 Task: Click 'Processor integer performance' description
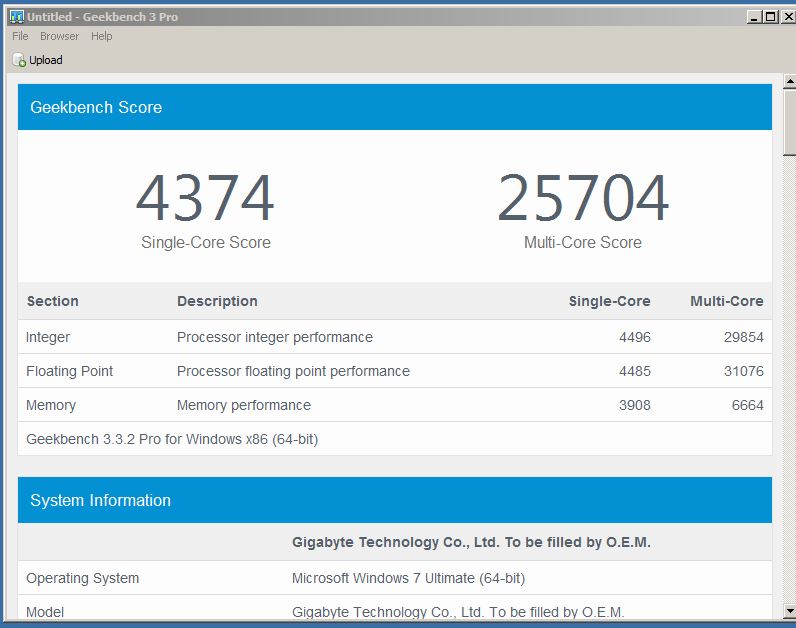[275, 337]
